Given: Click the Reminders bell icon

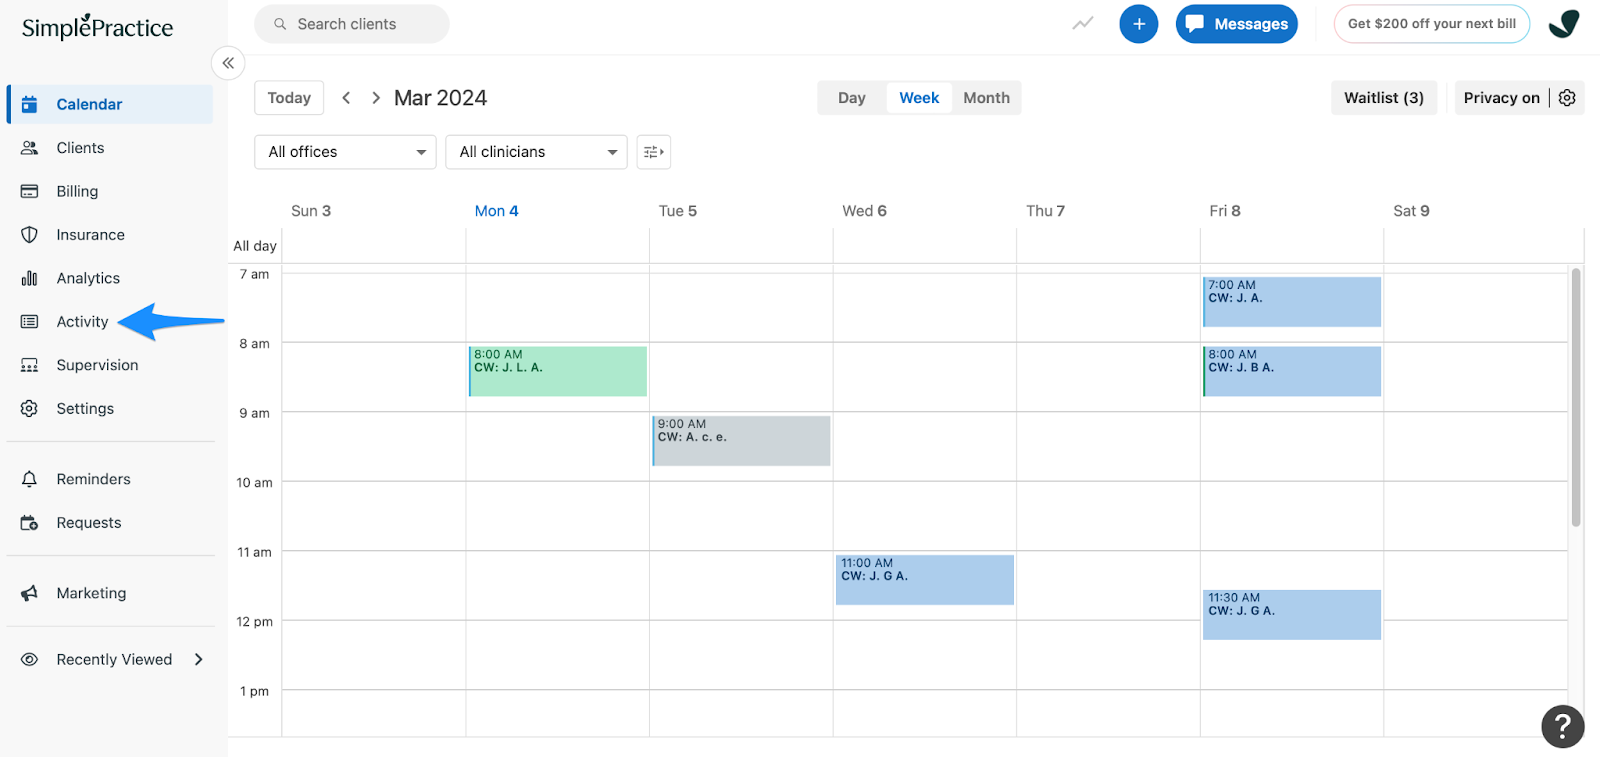Looking at the screenshot, I should point(29,479).
